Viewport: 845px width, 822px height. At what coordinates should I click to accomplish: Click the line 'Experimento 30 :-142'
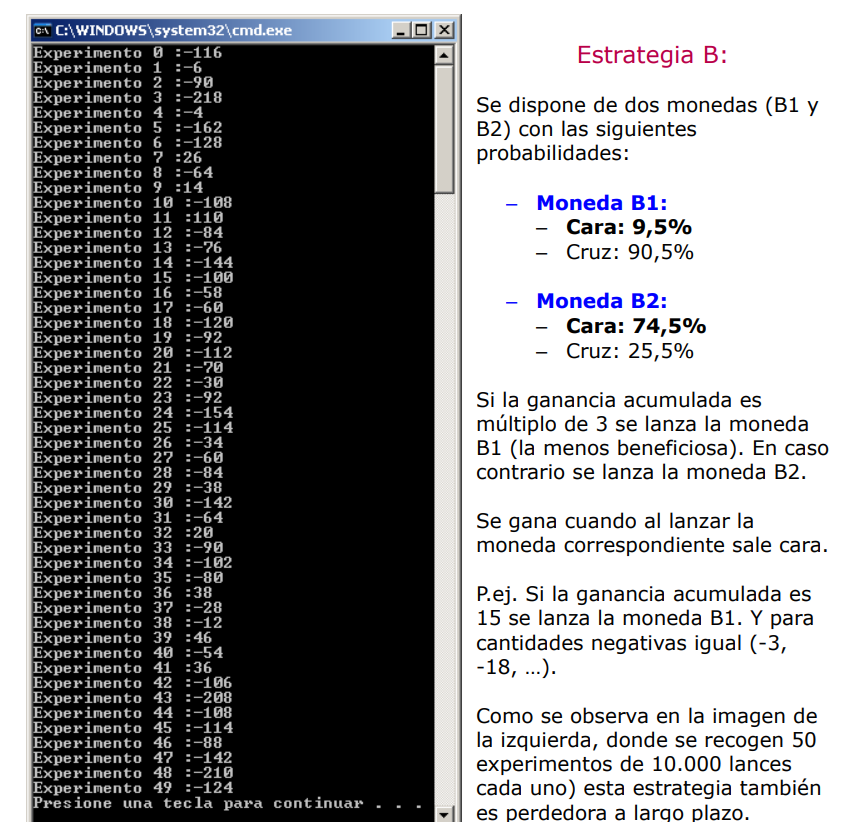133,503
